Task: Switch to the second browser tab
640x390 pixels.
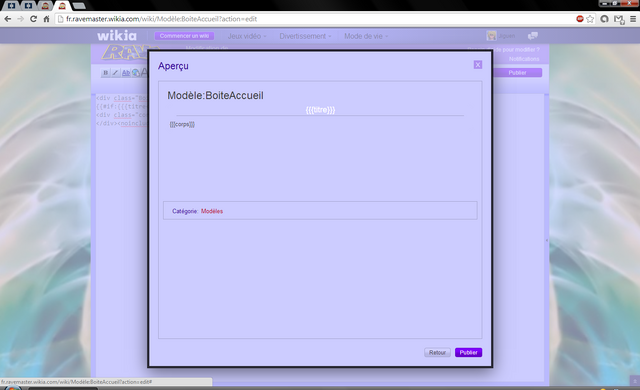Action: pos(28,6)
